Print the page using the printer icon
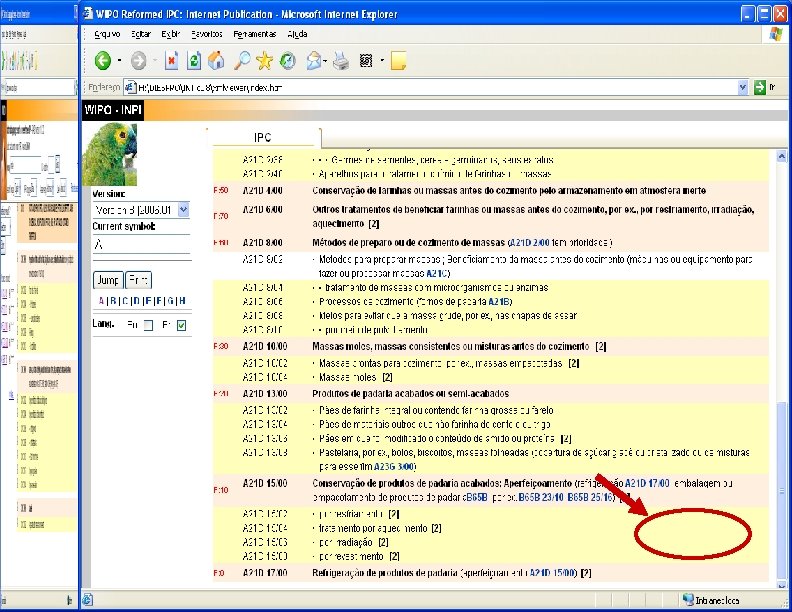 341,61
